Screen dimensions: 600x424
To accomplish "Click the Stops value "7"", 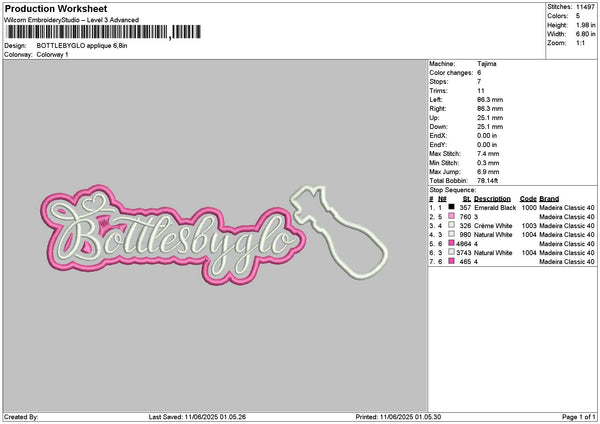I will pos(479,82).
